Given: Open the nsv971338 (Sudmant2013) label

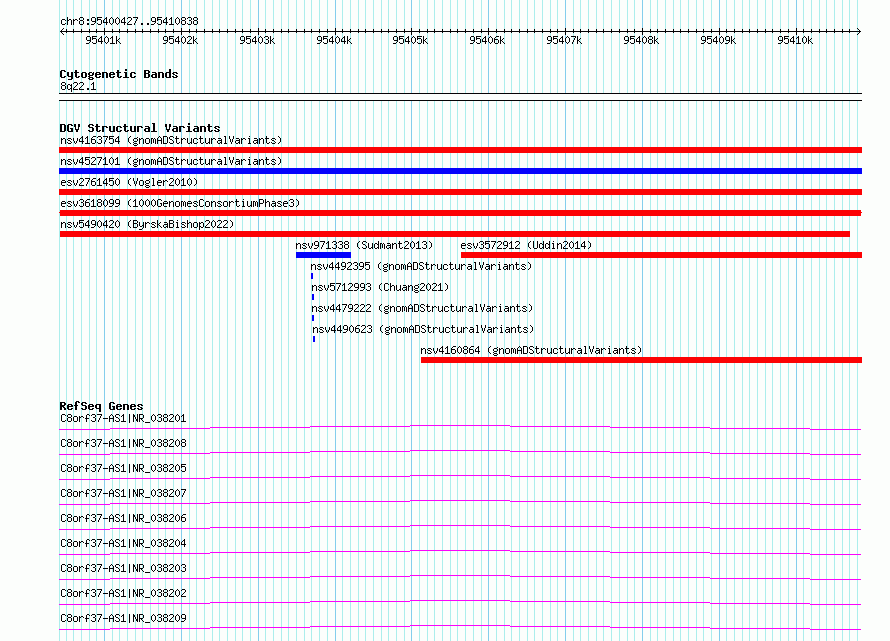Looking at the screenshot, I should click(x=364, y=245).
